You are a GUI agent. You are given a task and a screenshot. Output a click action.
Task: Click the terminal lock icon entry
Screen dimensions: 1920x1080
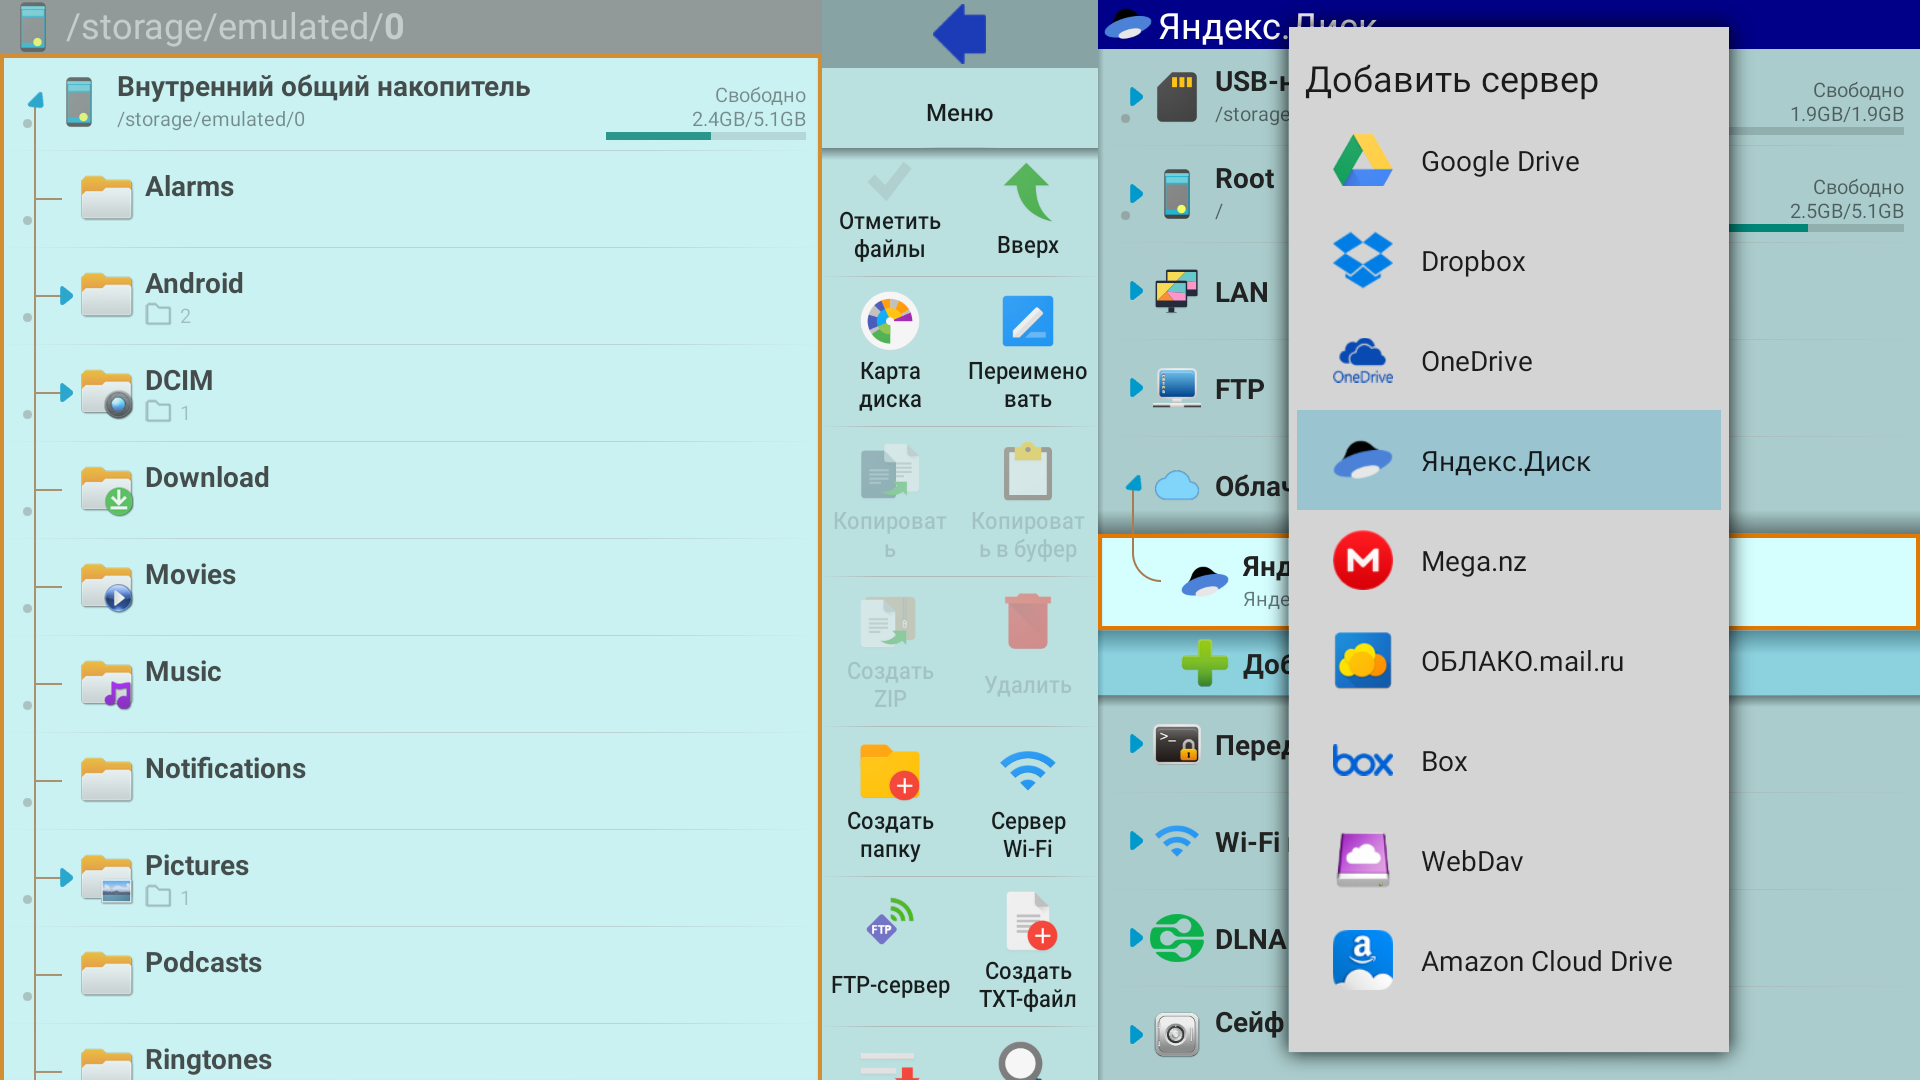point(1177,745)
